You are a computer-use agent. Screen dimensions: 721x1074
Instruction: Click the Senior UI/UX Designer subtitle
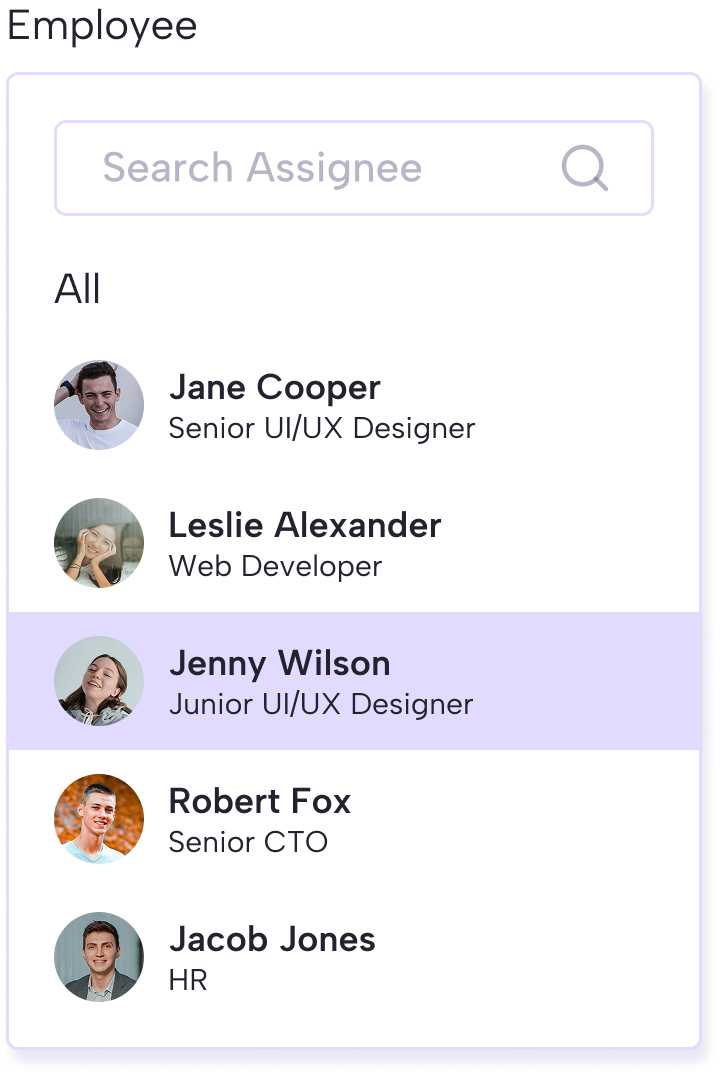tap(321, 429)
